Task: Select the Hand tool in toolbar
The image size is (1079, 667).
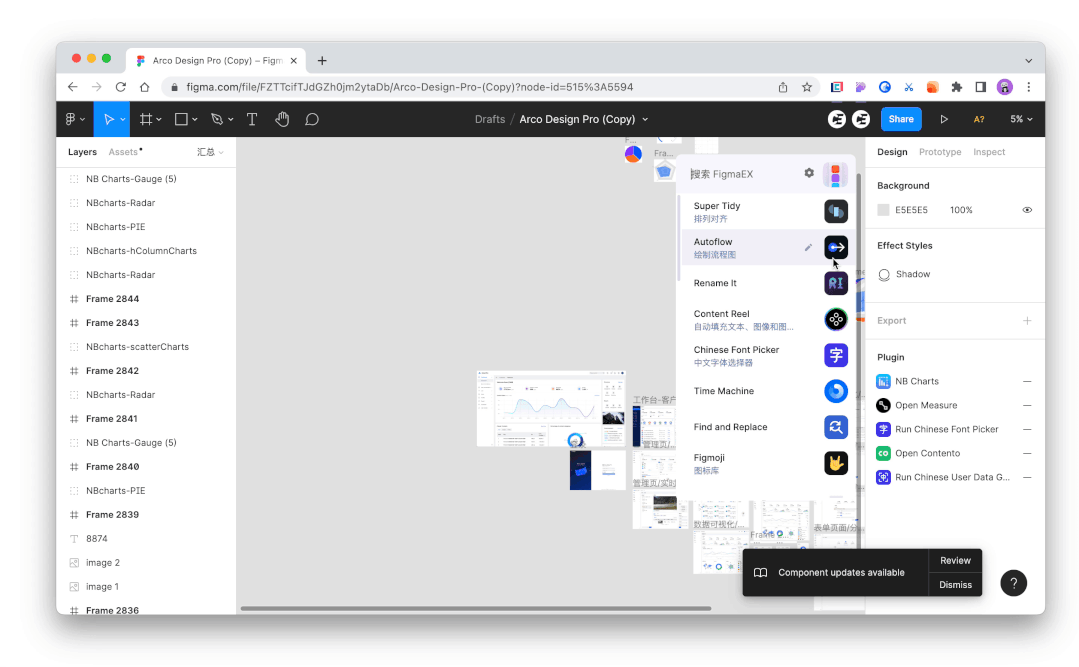Action: pos(282,119)
